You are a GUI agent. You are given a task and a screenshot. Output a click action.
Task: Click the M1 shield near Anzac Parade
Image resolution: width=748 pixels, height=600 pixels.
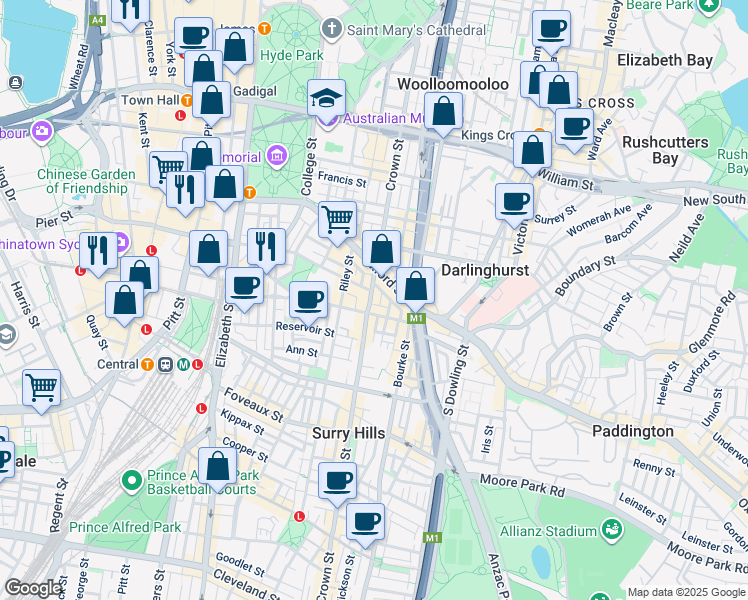(431, 538)
